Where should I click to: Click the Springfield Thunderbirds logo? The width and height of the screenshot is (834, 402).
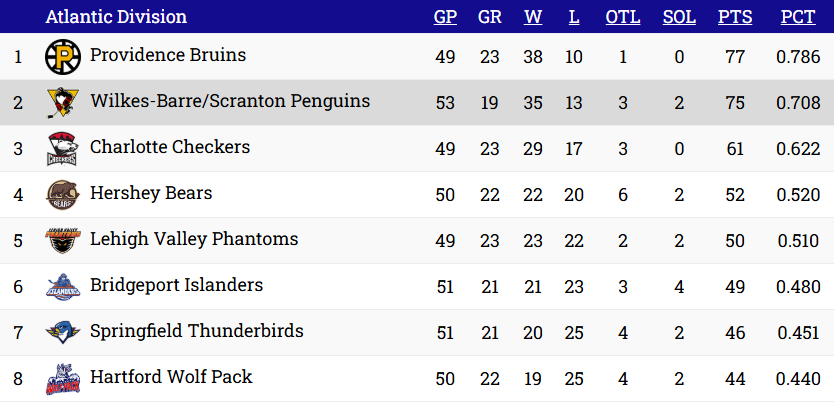62,333
